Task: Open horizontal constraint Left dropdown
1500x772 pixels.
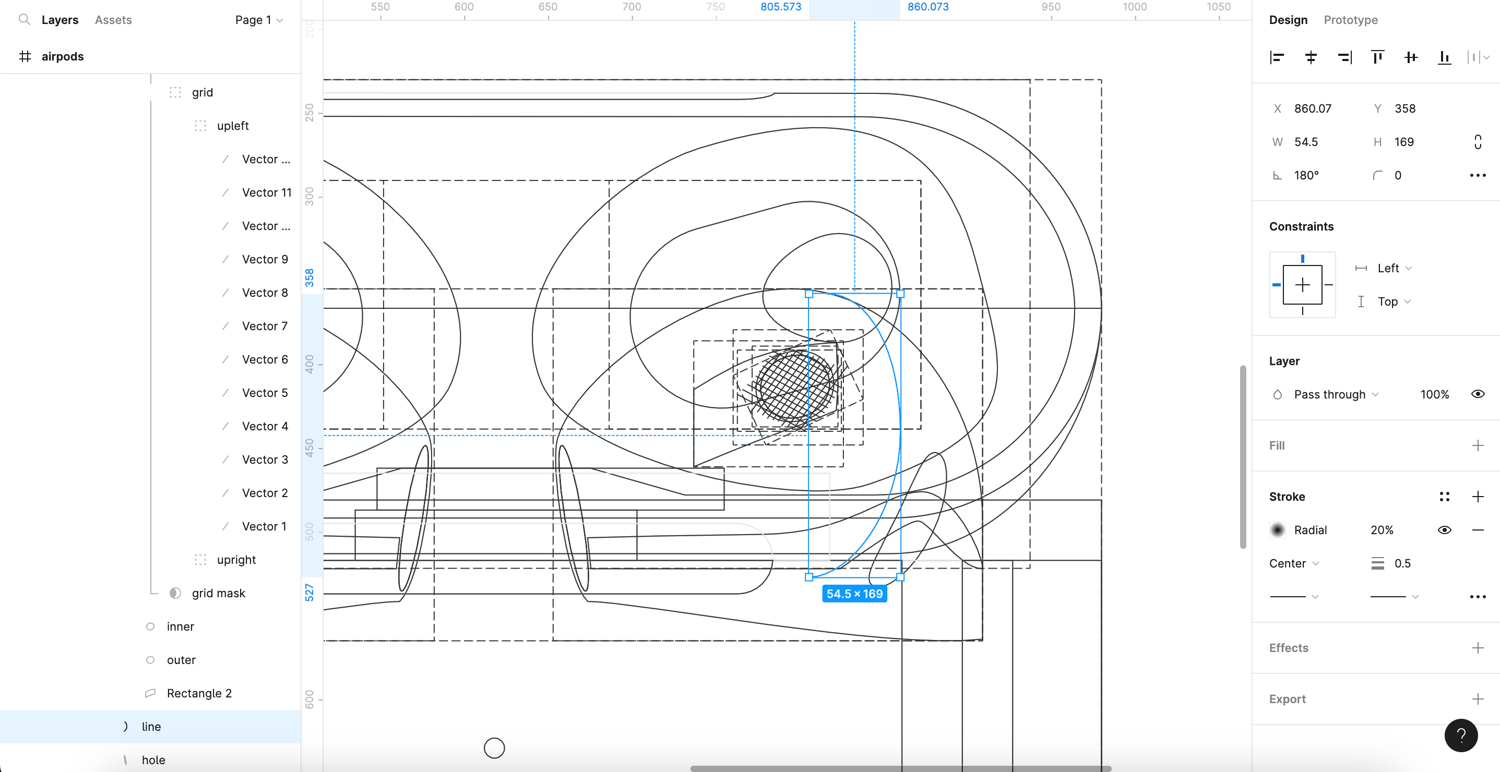Action: click(1395, 268)
